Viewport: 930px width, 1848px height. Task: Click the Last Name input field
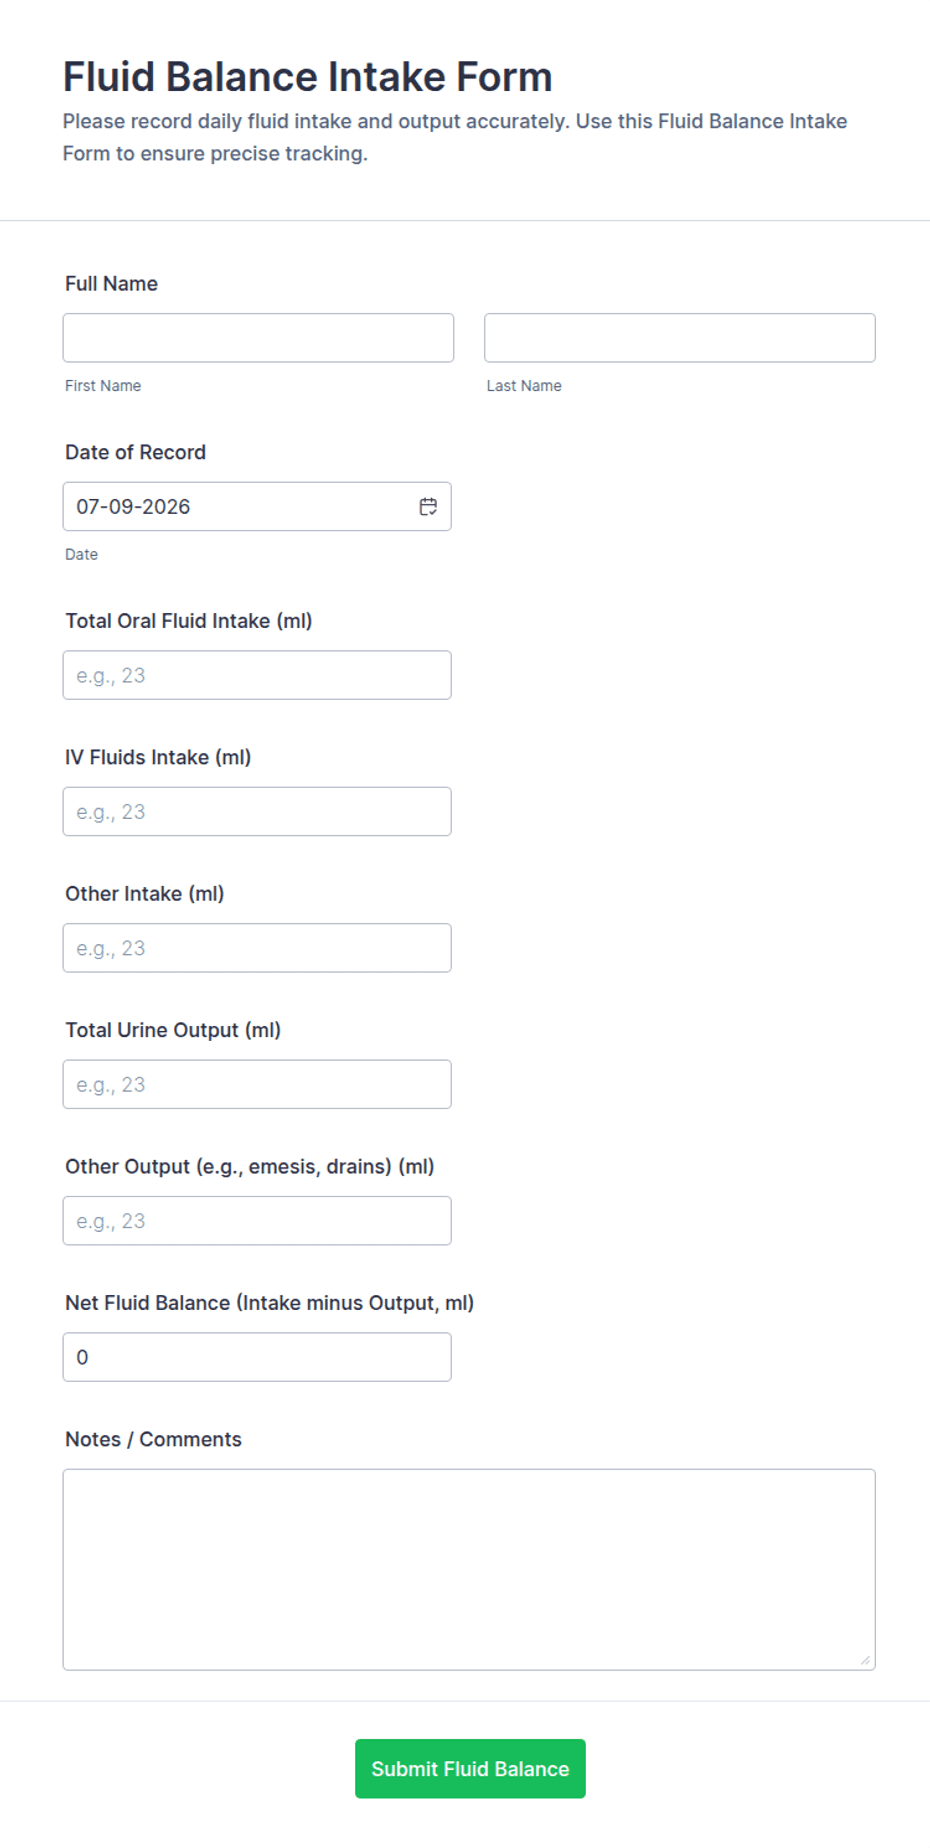[x=680, y=338]
